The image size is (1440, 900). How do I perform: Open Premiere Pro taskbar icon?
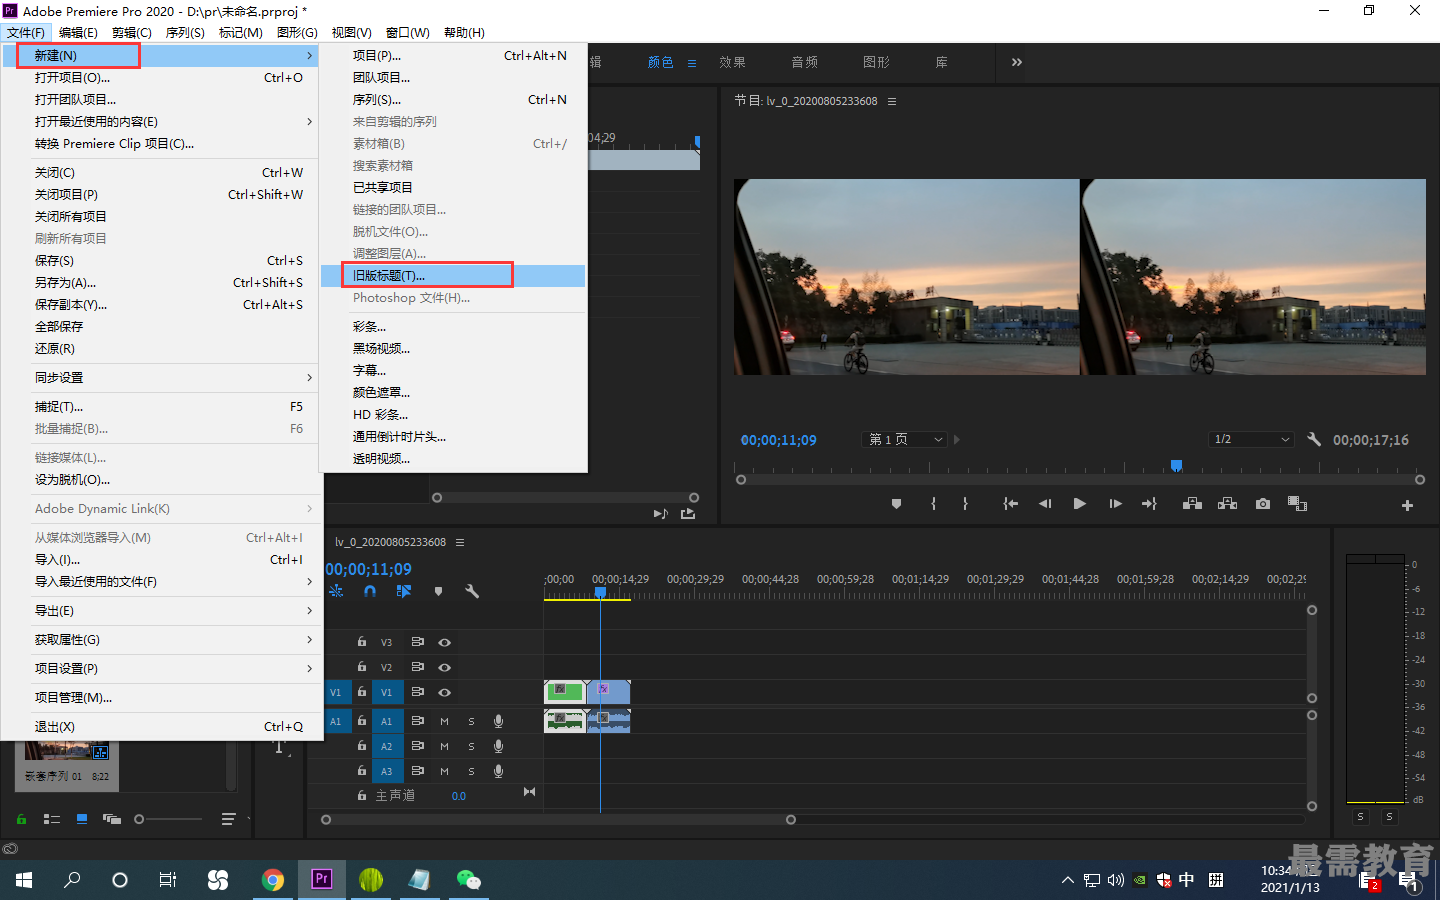321,879
